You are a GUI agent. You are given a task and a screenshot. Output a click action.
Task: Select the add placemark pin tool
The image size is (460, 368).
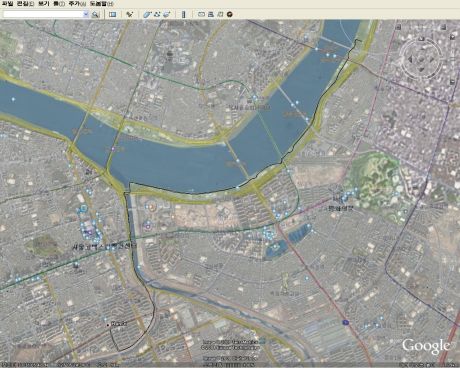point(130,14)
